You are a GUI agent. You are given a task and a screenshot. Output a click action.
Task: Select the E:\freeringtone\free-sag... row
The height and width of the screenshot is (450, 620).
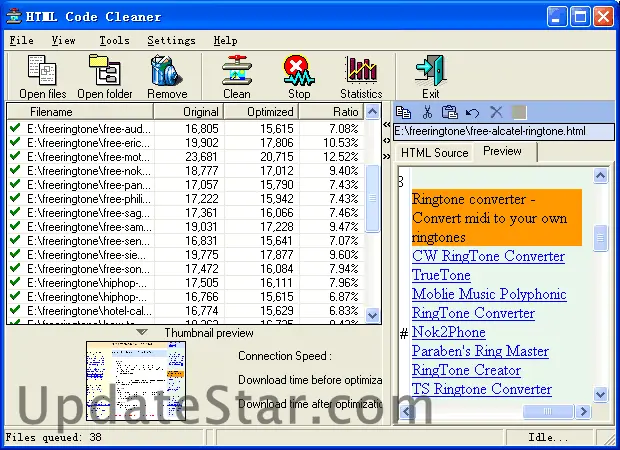point(185,212)
